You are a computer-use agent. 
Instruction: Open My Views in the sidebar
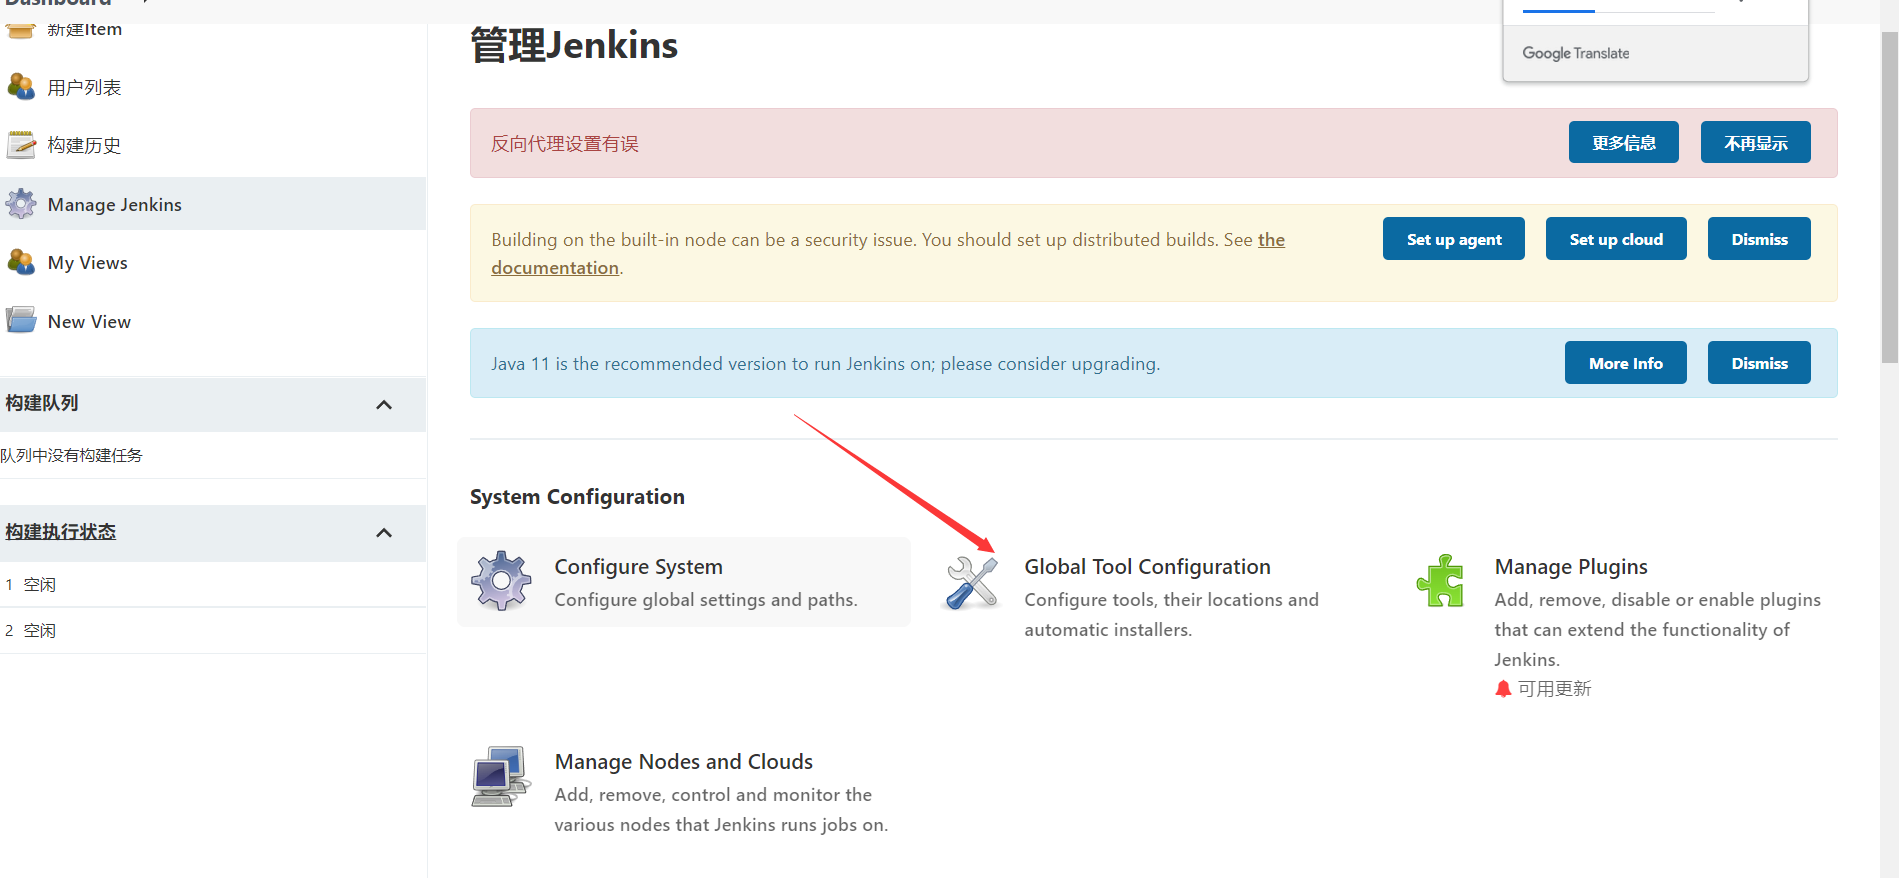point(88,263)
